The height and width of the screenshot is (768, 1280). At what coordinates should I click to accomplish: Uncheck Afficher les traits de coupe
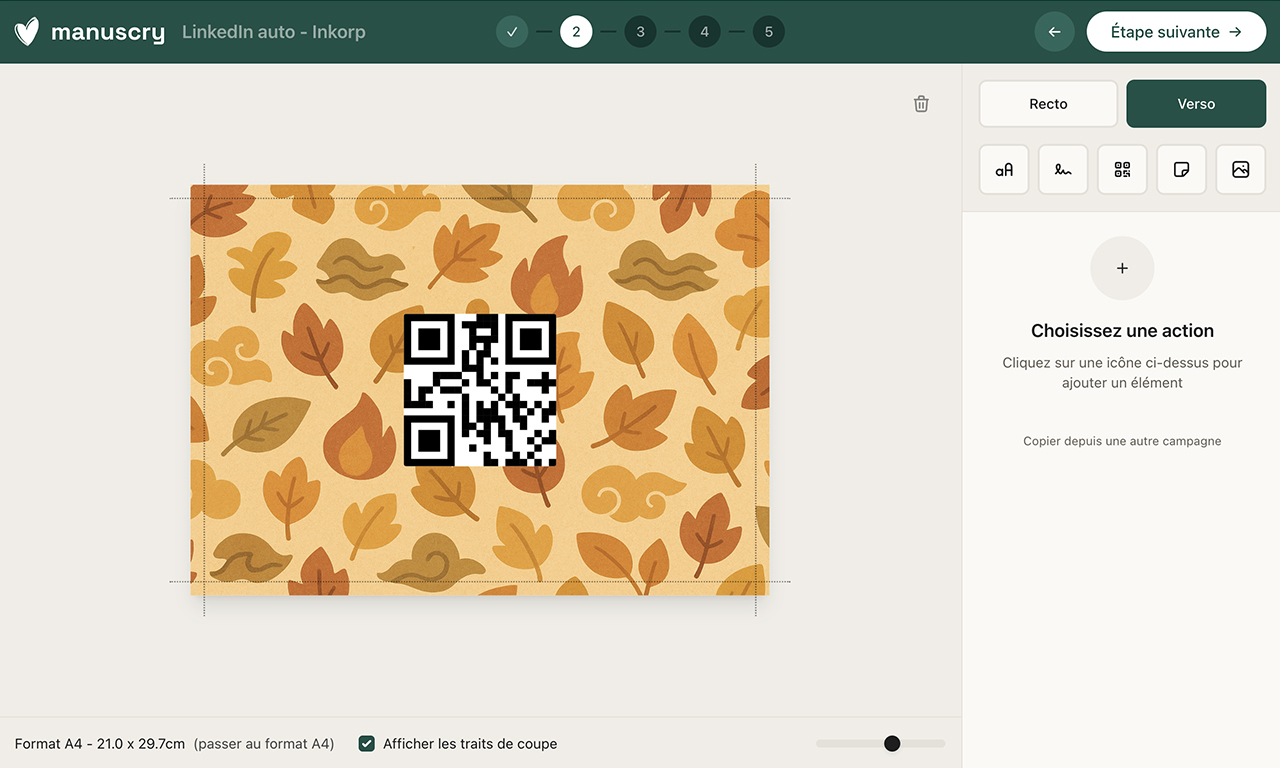coord(367,743)
